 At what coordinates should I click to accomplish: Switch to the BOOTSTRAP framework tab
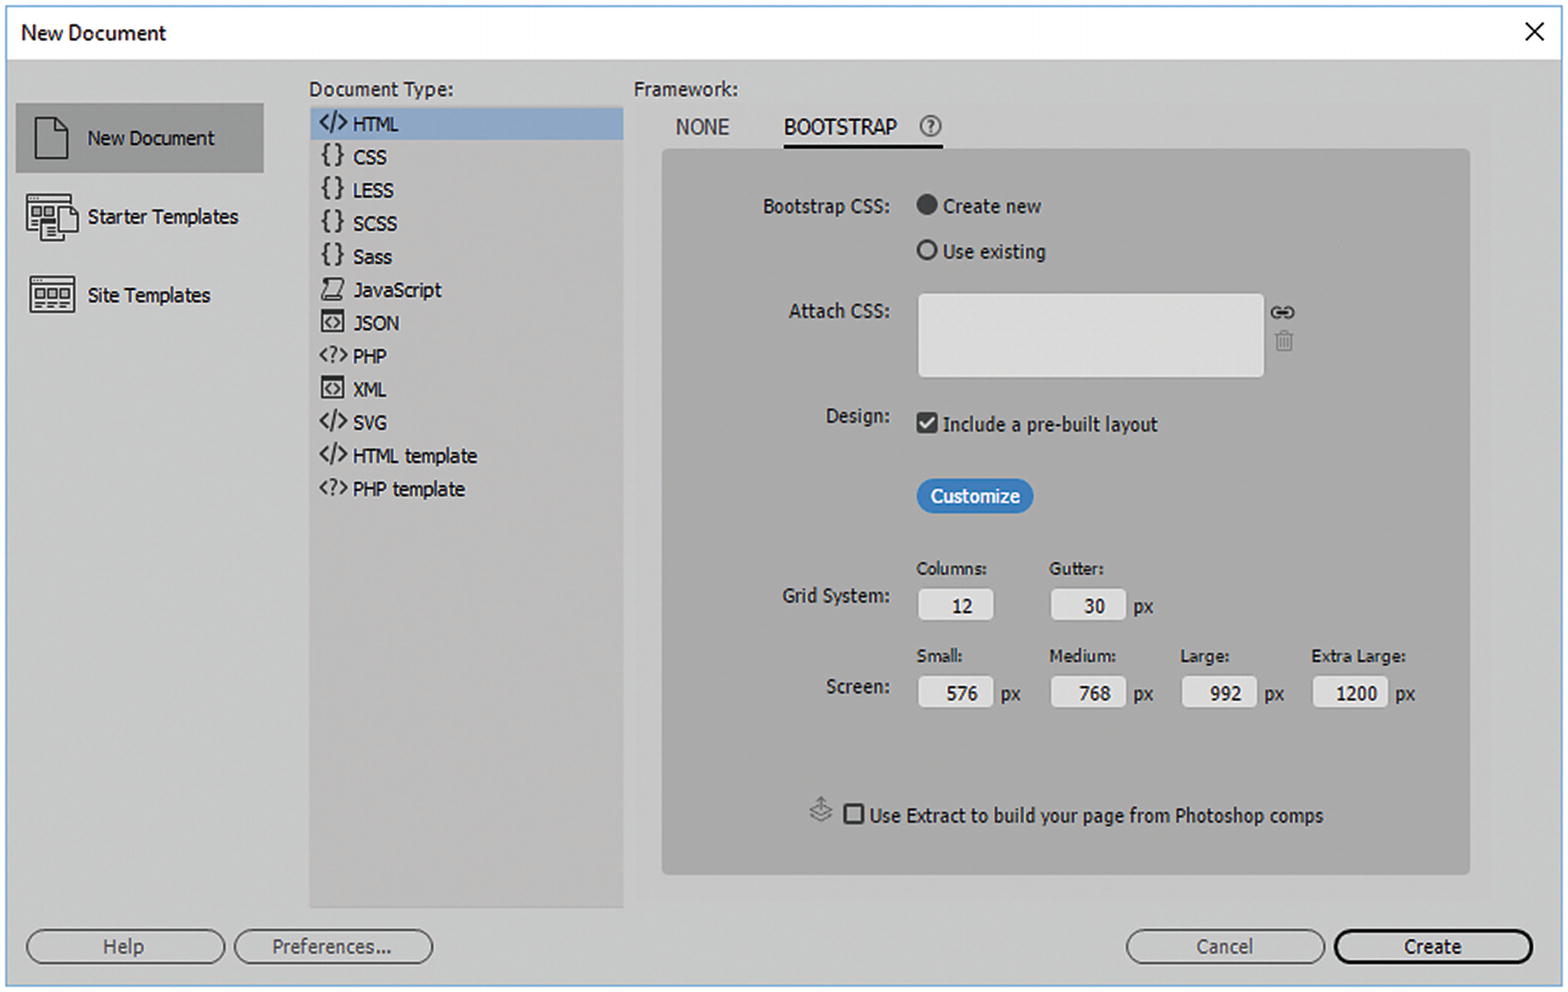tap(840, 127)
